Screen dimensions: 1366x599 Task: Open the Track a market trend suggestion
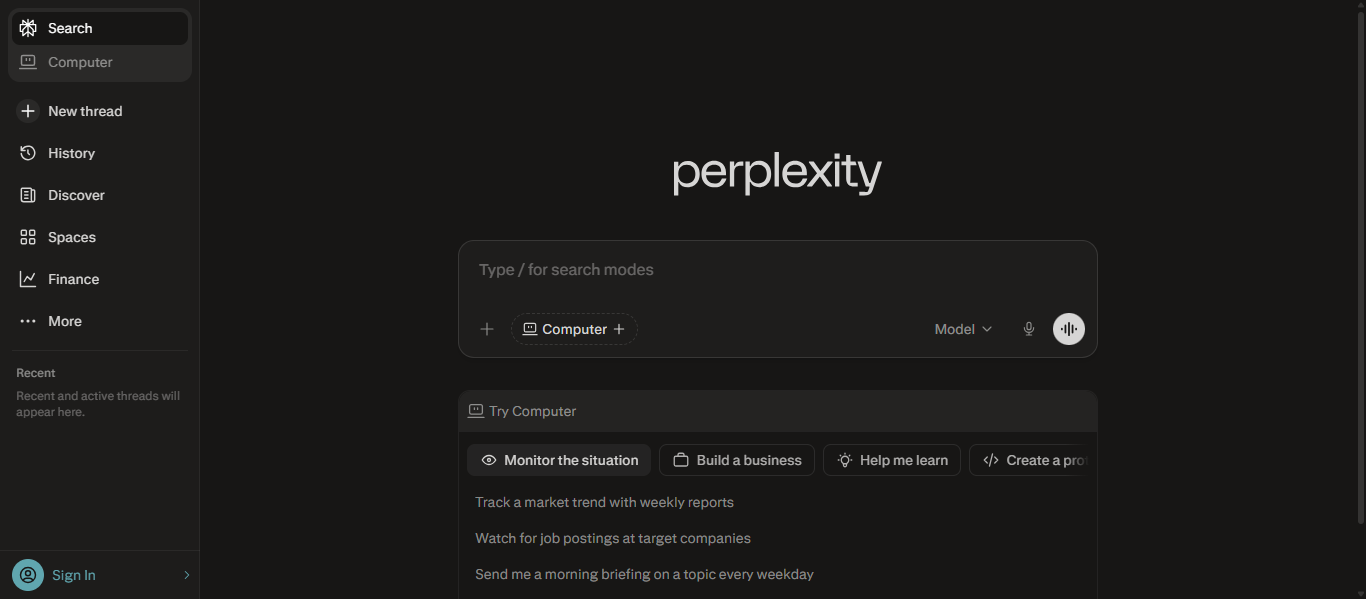(x=604, y=501)
